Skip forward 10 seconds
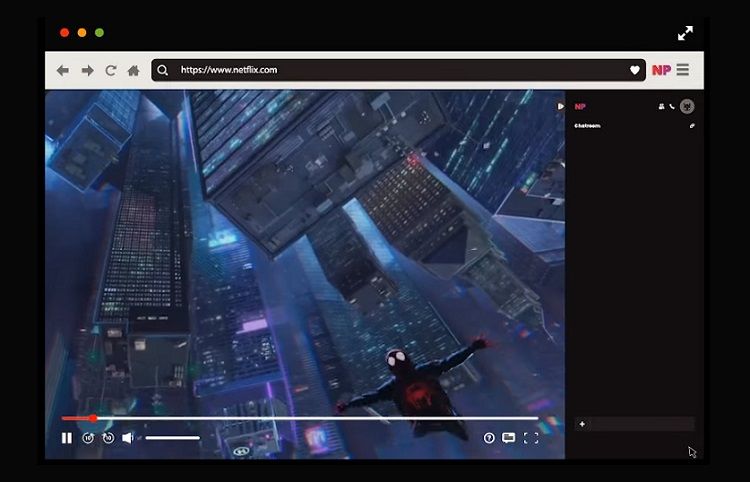 click(x=109, y=438)
